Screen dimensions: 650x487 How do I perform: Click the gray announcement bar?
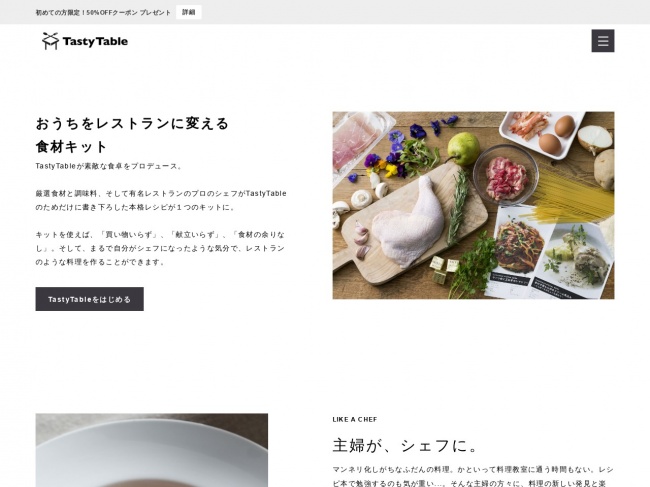coord(325,12)
